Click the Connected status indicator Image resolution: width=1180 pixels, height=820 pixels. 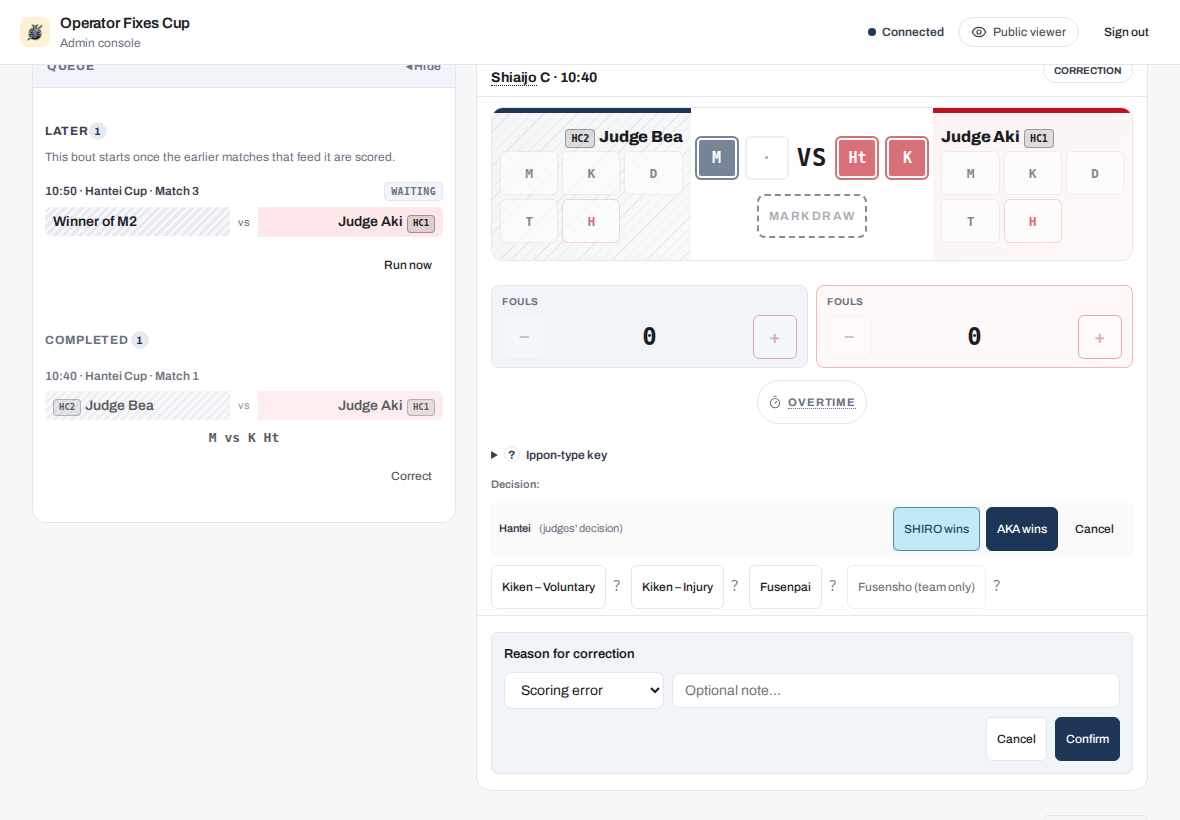(x=905, y=32)
